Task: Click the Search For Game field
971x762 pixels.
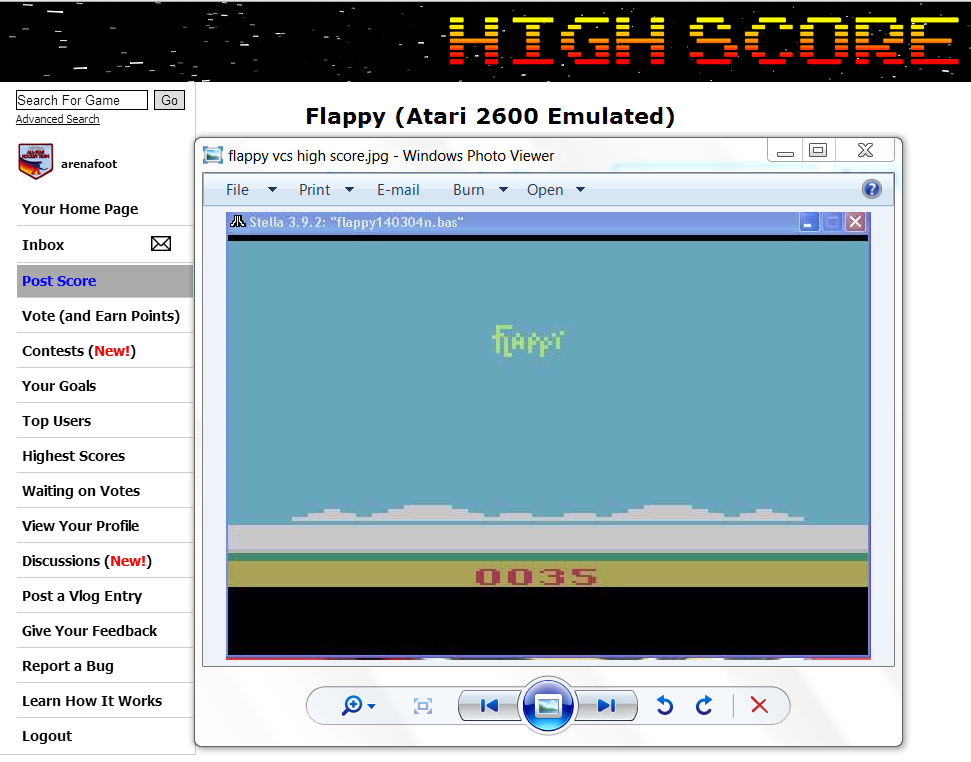Action: tap(81, 100)
